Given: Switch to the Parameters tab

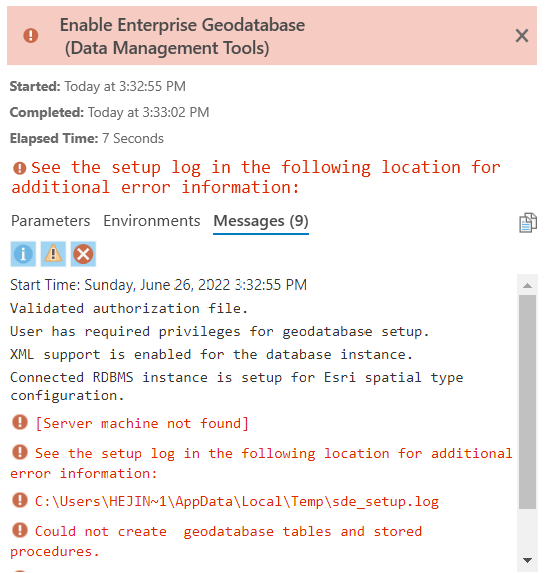Looking at the screenshot, I should tap(50, 221).
